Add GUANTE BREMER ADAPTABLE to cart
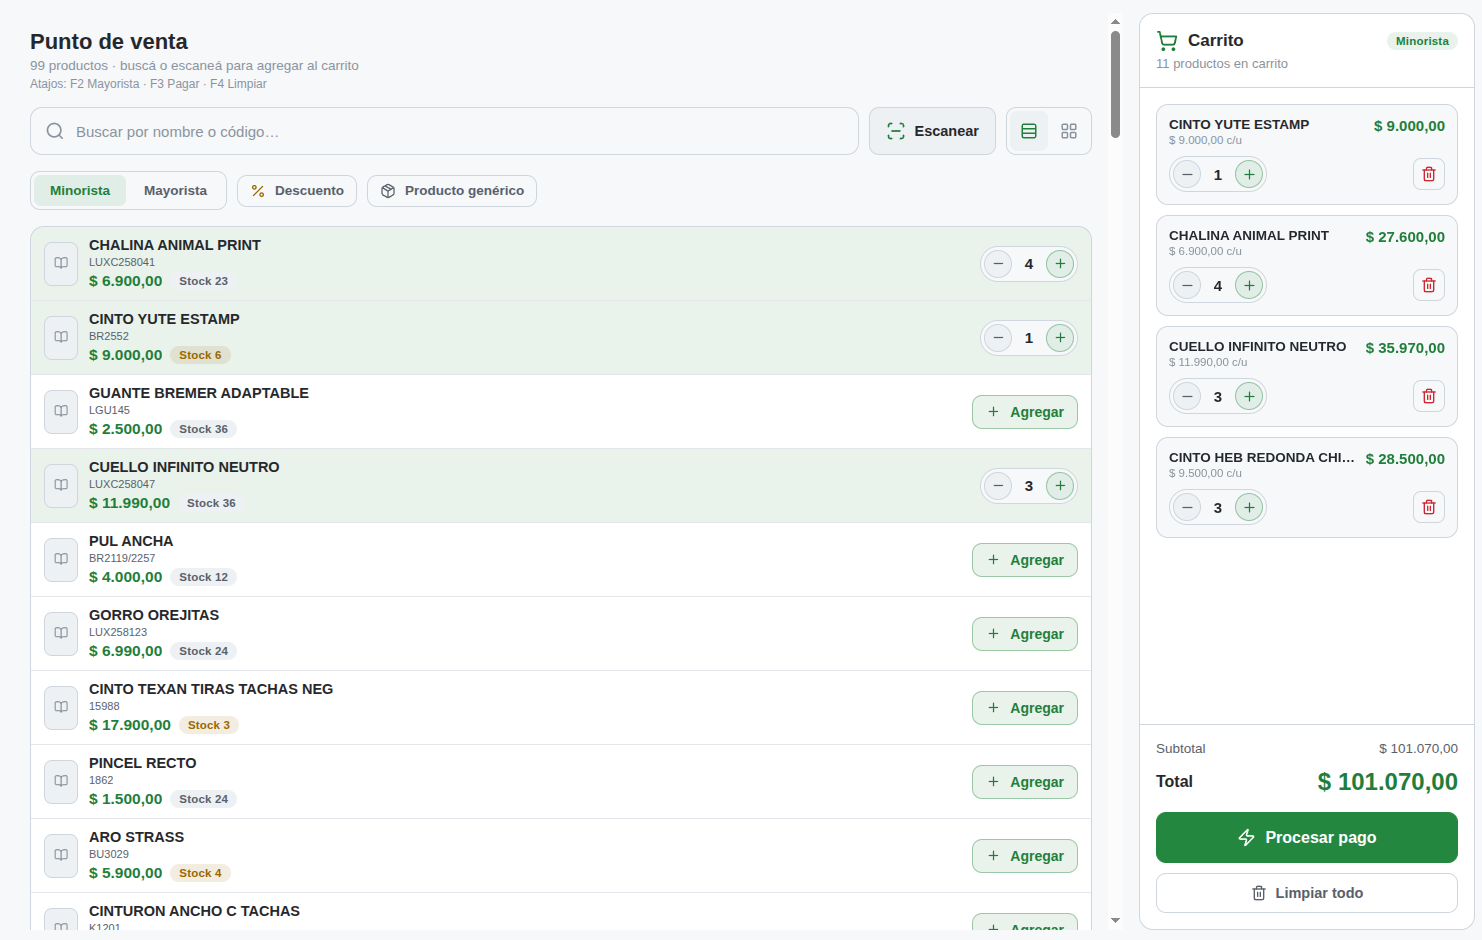The width and height of the screenshot is (1482, 940). tap(1025, 412)
